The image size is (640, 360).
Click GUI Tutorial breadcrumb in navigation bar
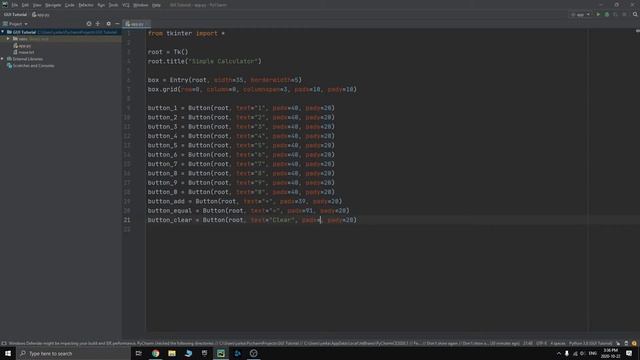(x=15, y=15)
